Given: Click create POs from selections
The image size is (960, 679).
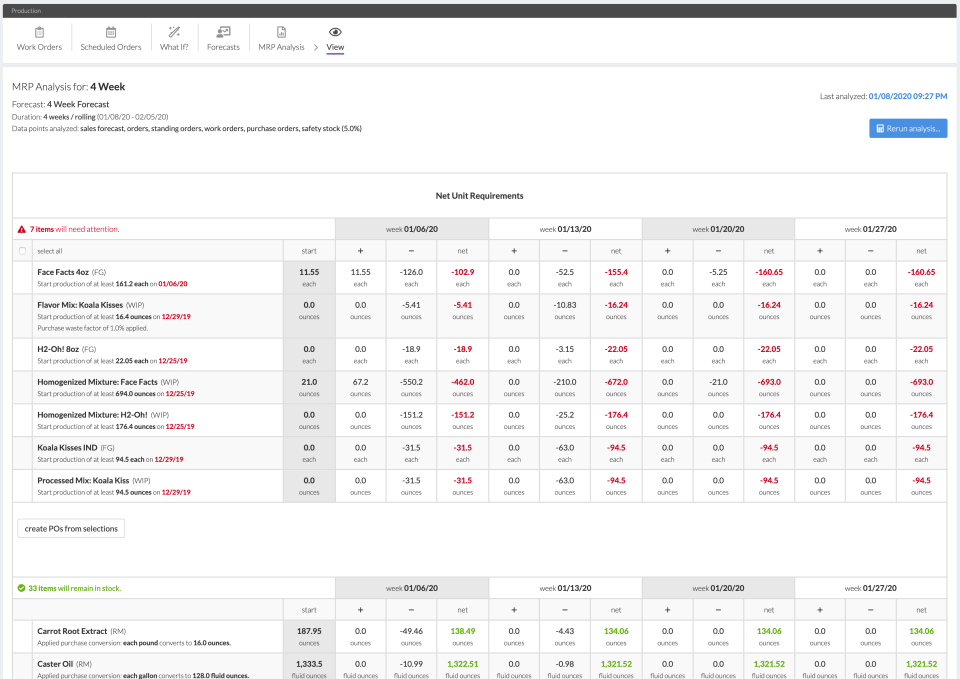Looking at the screenshot, I should [x=71, y=528].
